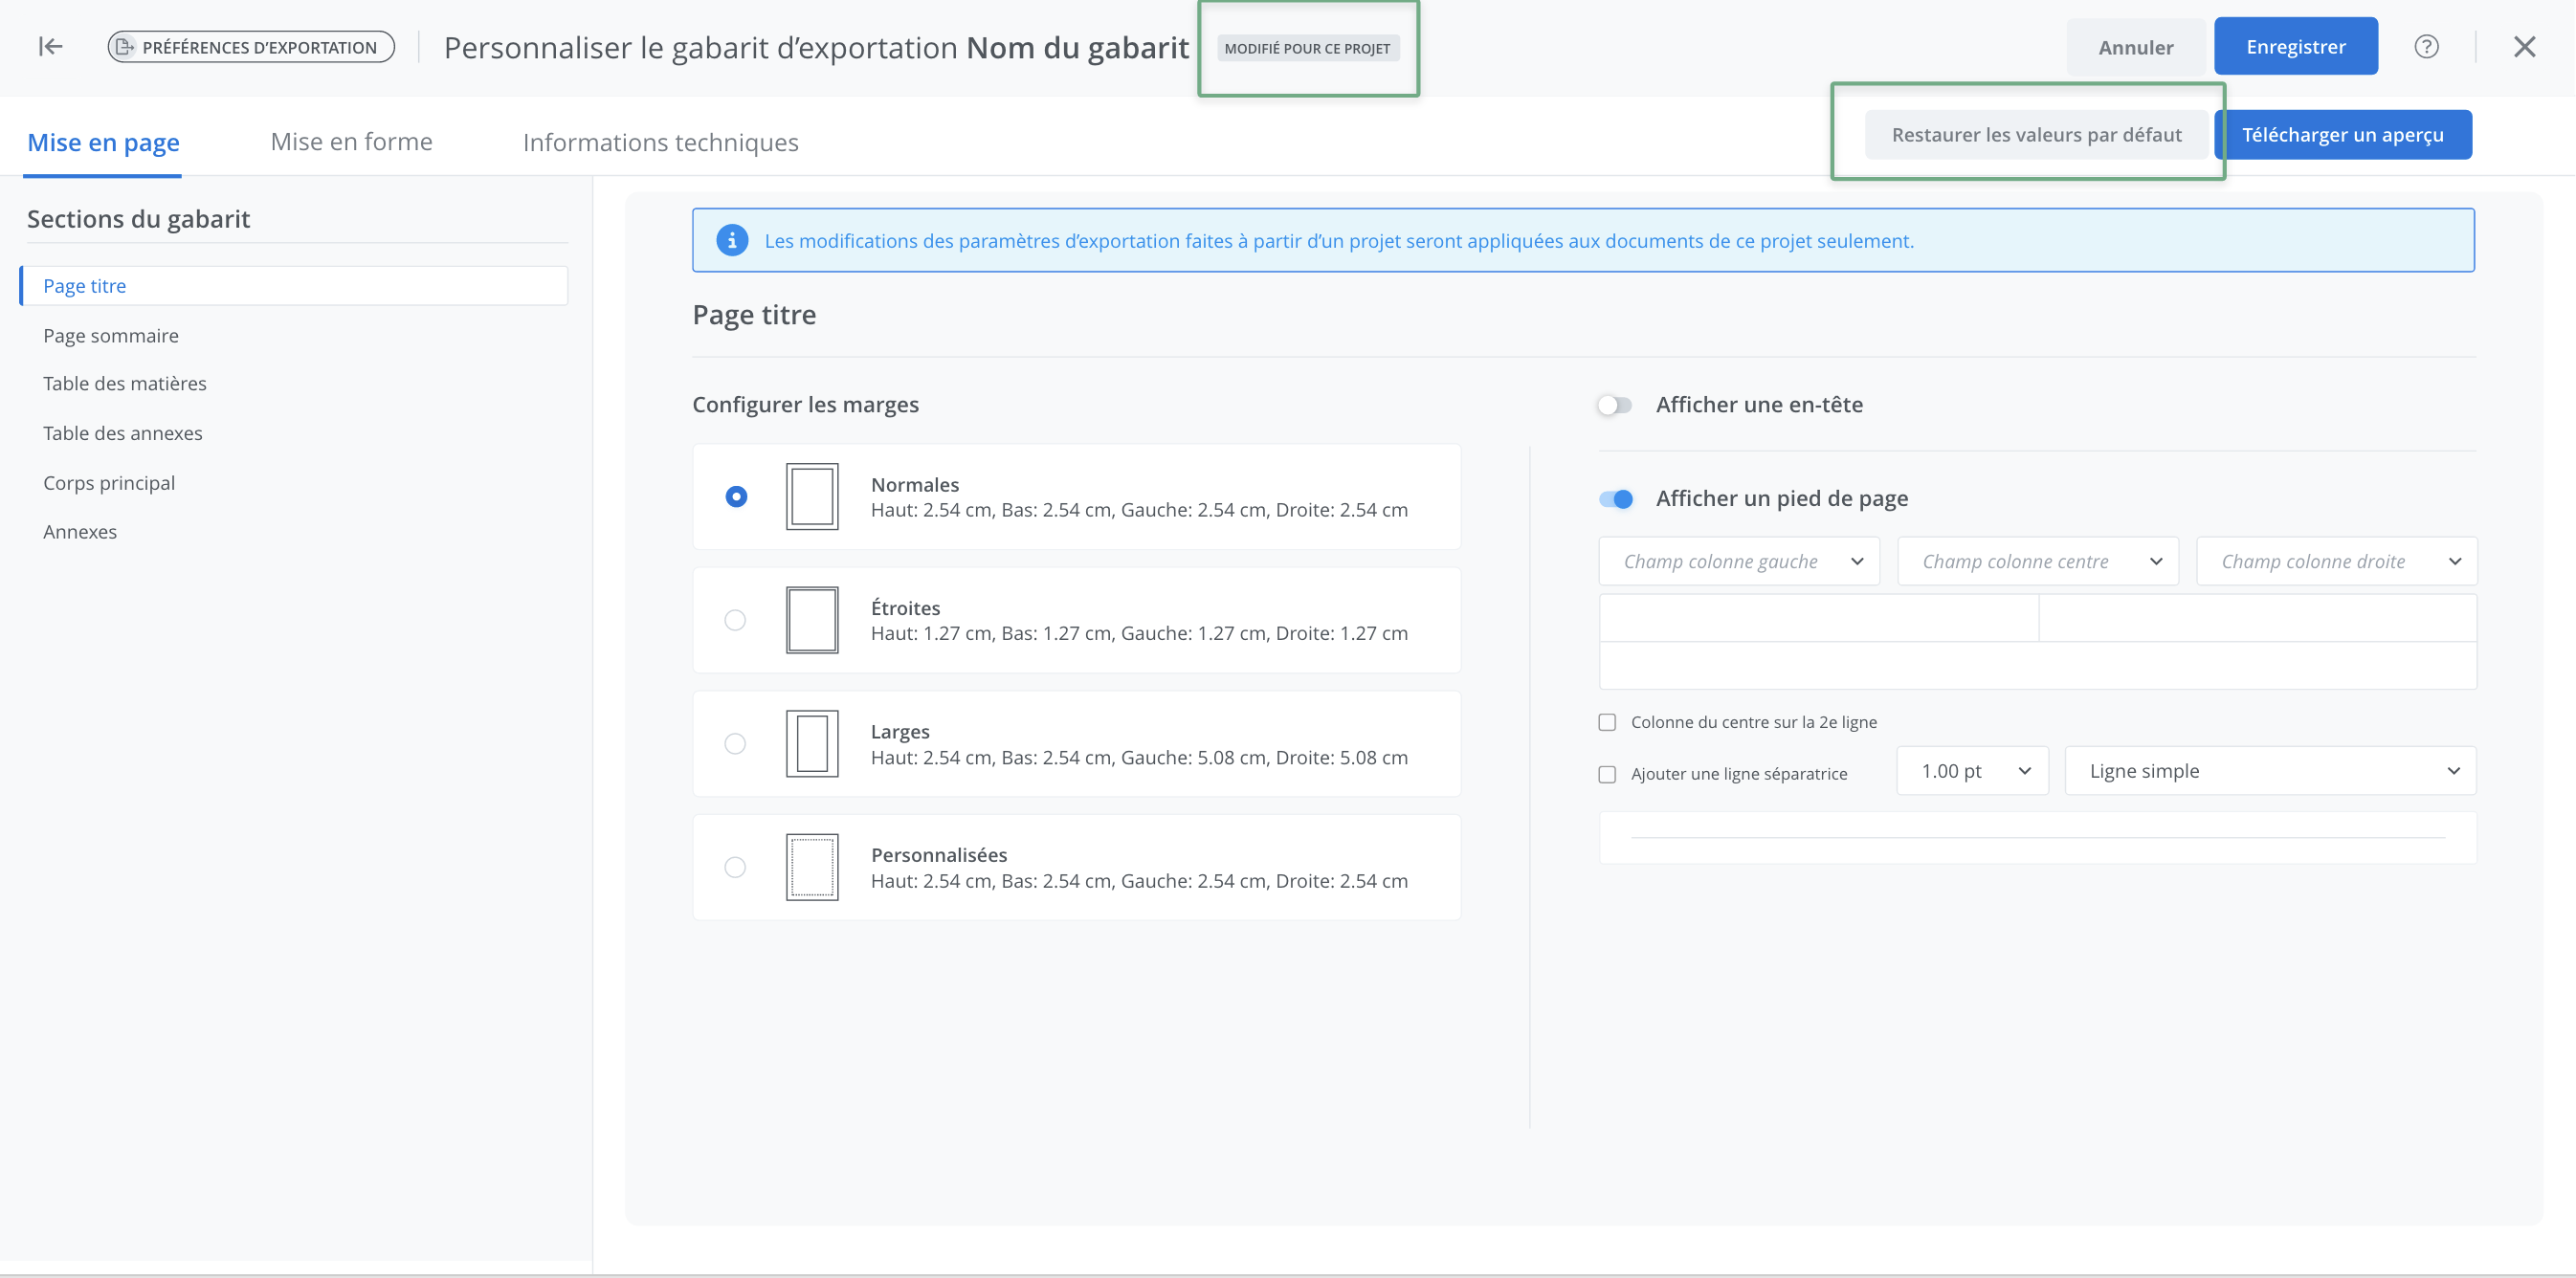Click the Étroites margin page icon
Screen dimensions: 2576x1278
point(811,620)
